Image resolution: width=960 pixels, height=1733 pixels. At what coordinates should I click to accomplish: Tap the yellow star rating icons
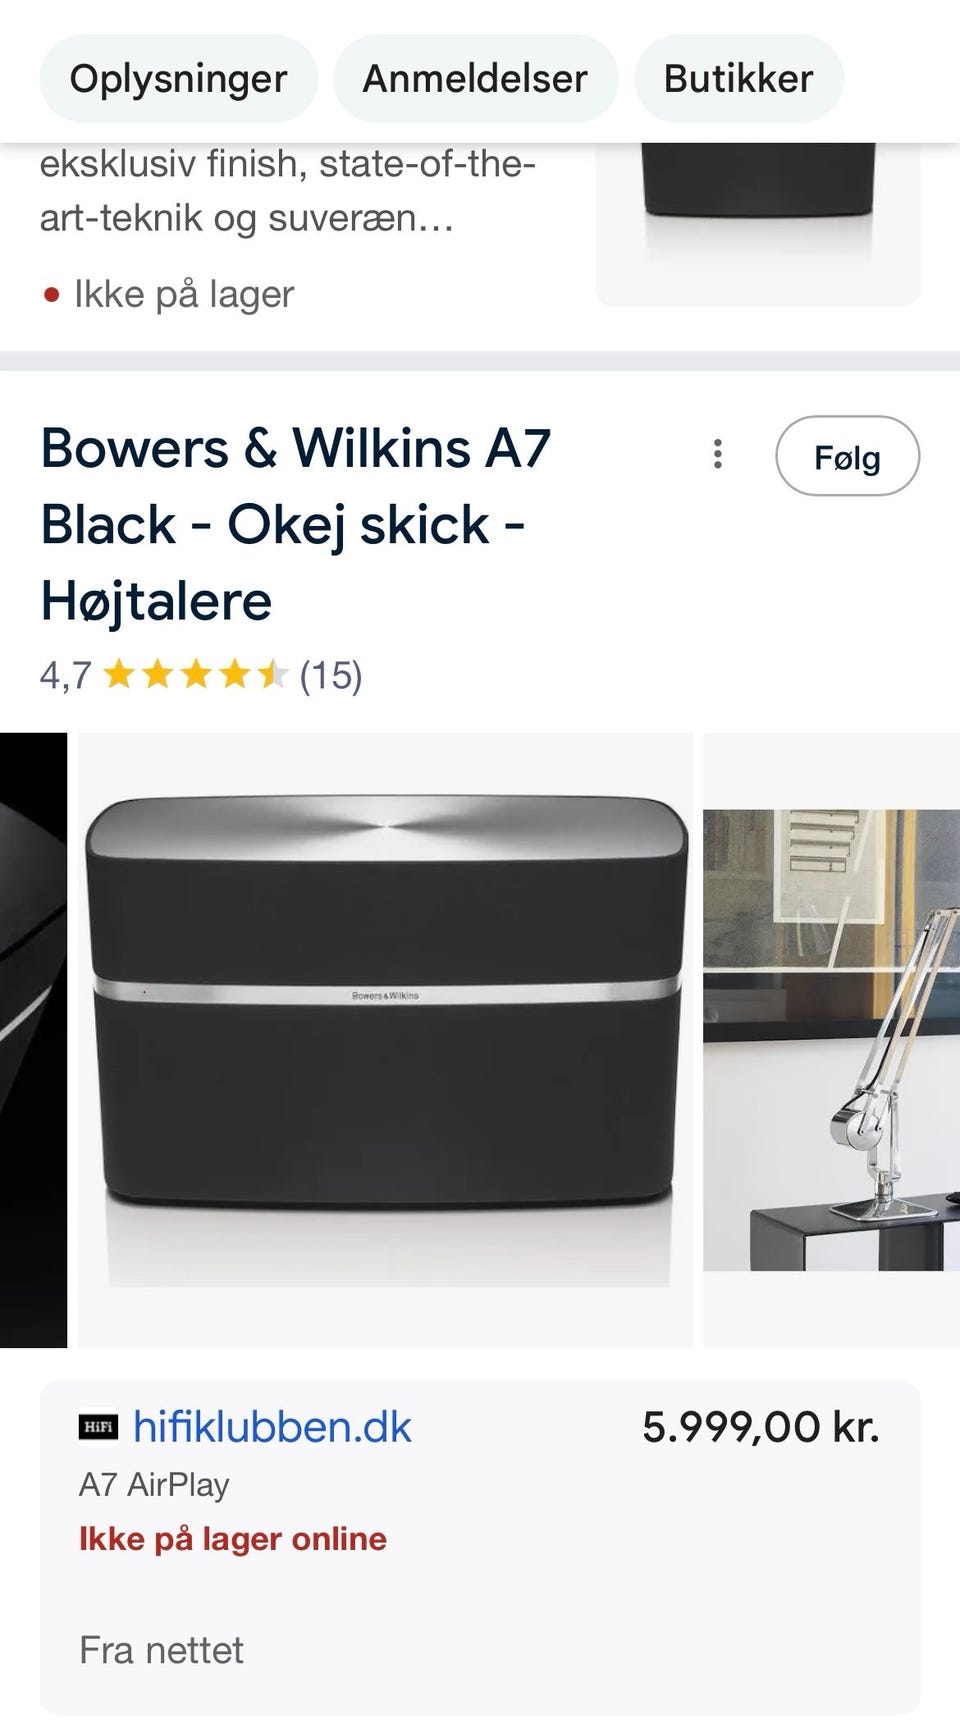(x=195, y=675)
